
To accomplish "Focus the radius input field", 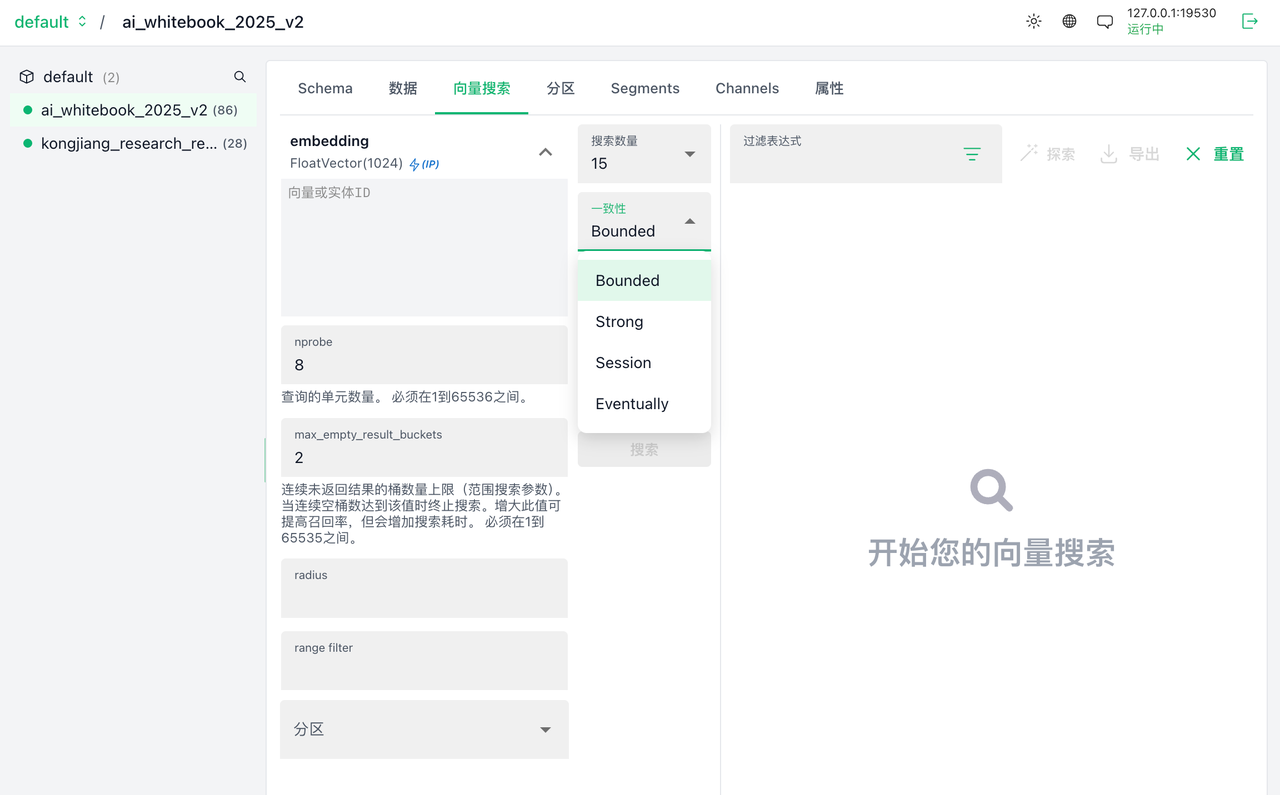I will (x=424, y=588).
